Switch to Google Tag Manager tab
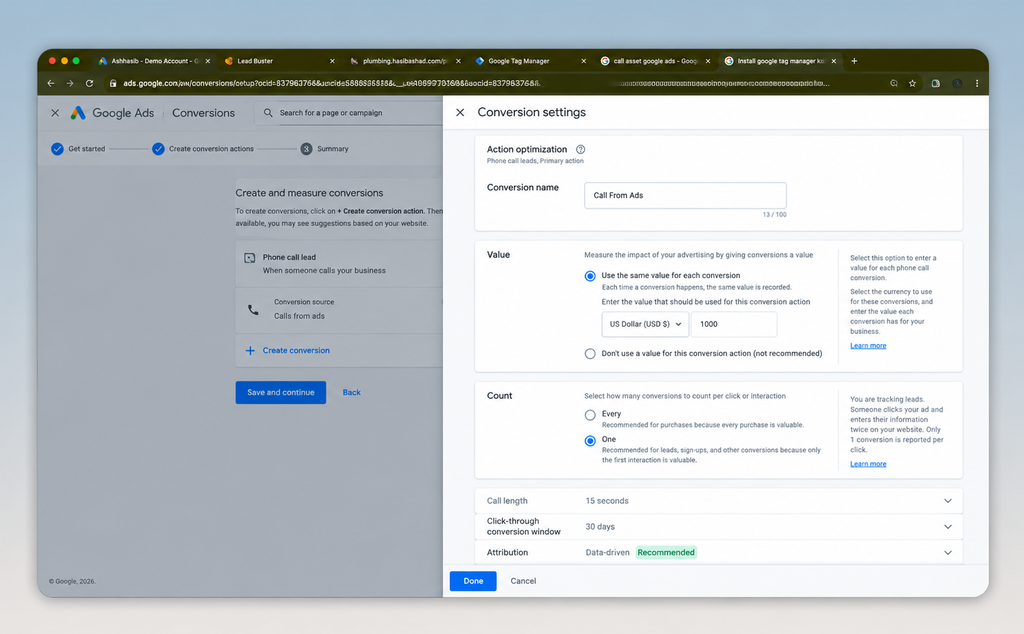The image size is (1024, 634). coord(532,61)
